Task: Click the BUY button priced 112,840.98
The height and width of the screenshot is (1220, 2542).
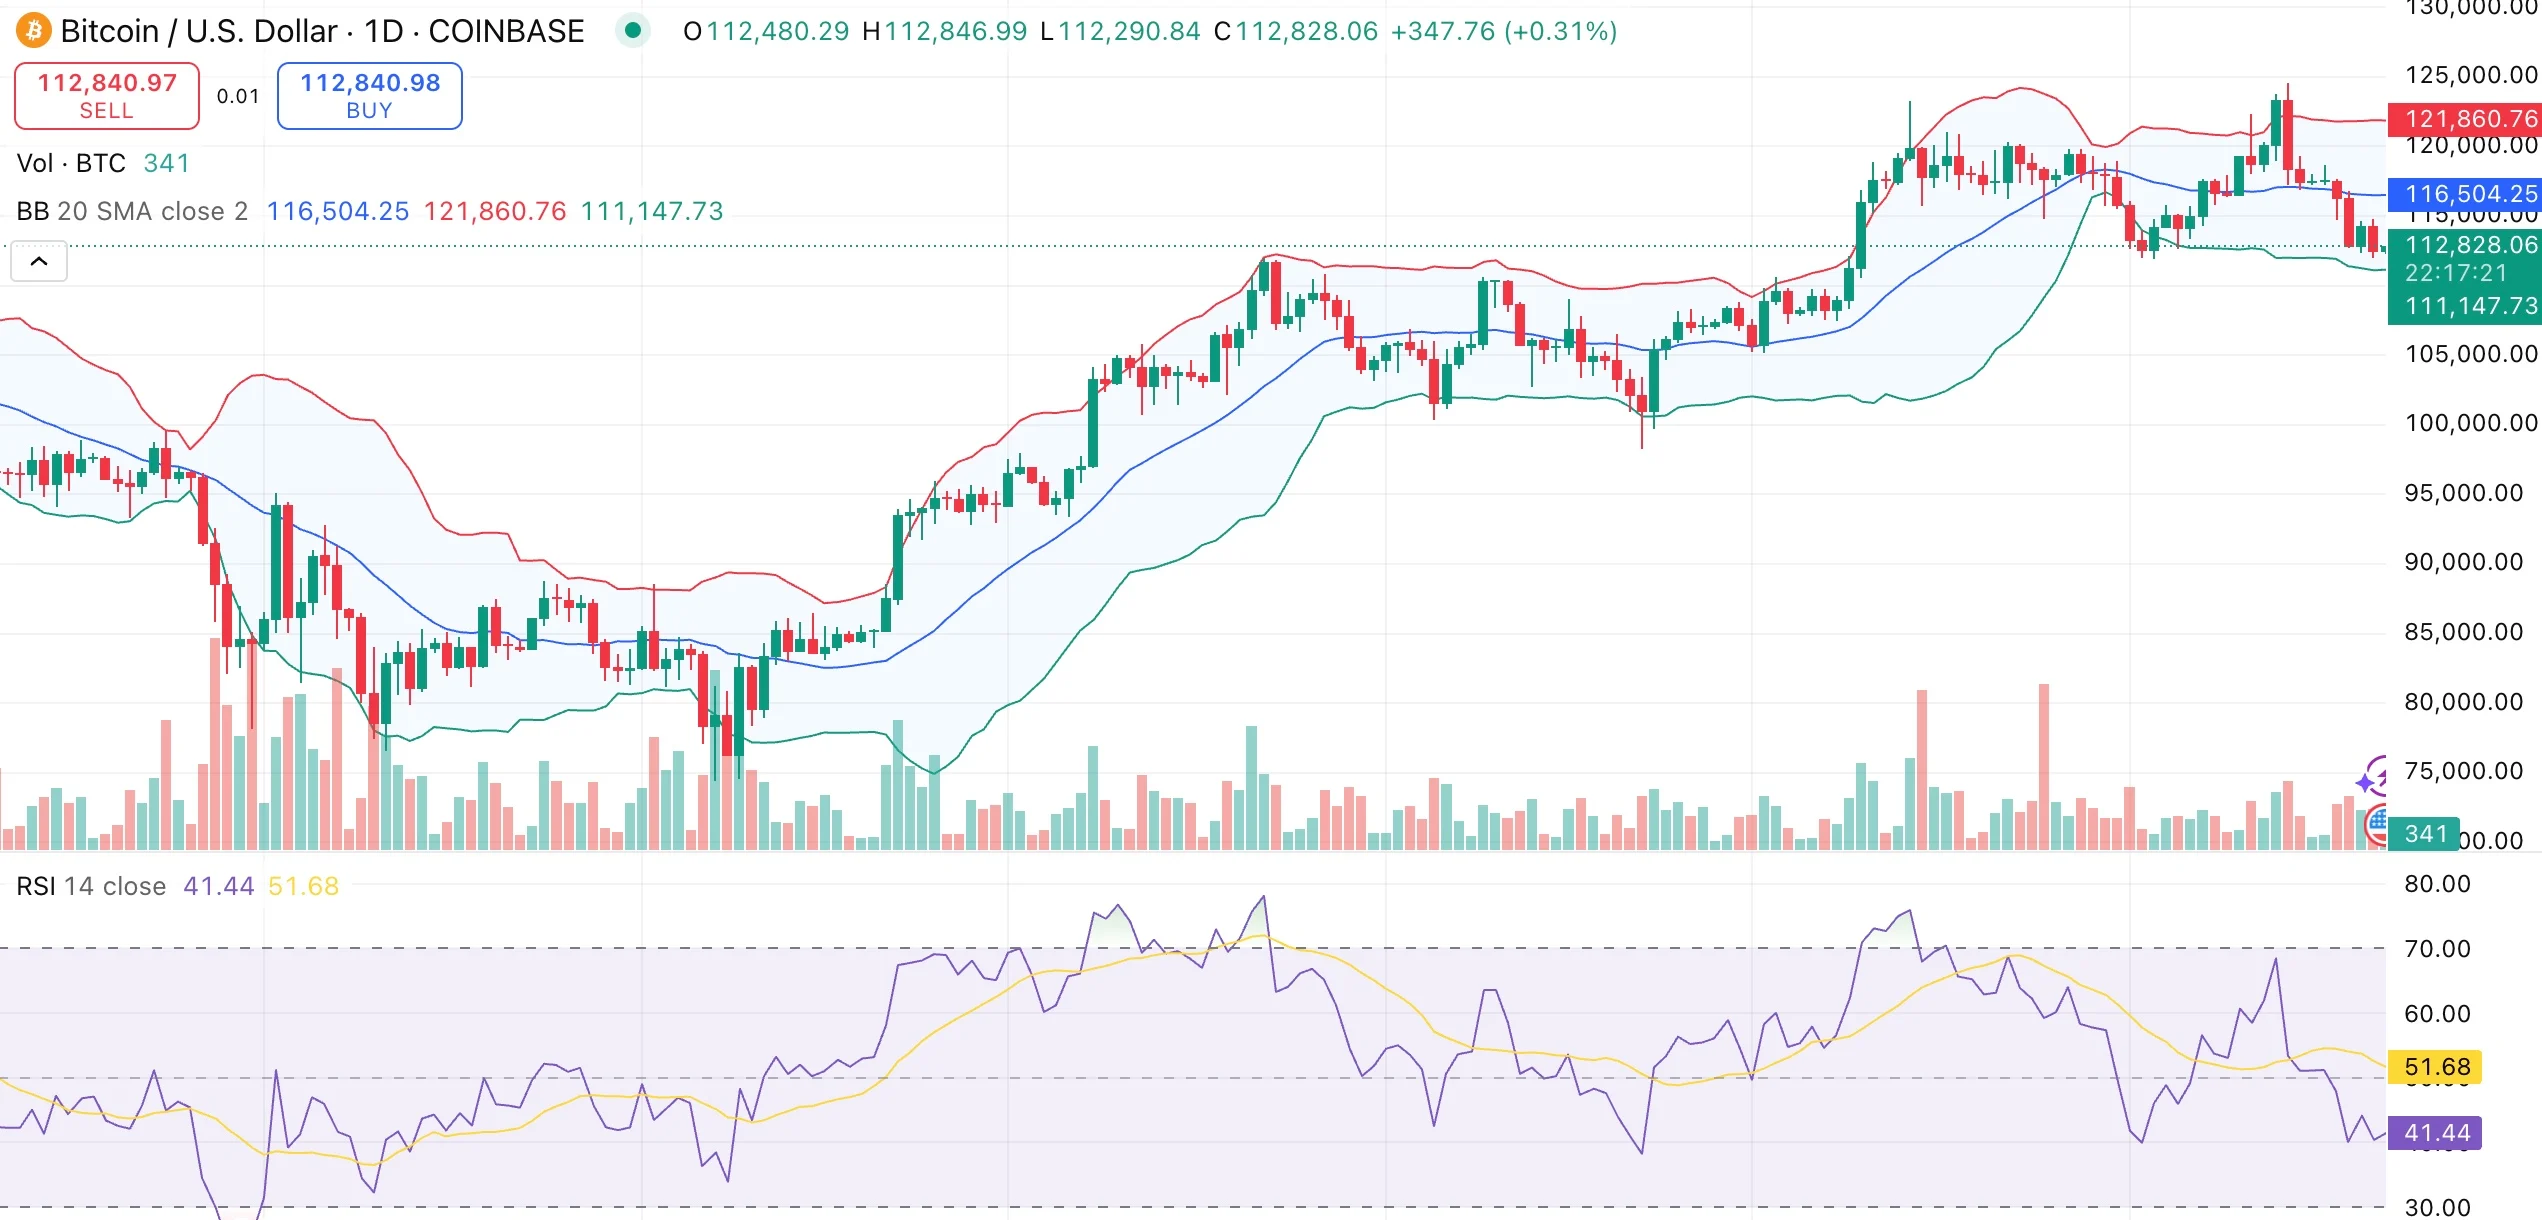Action: click(x=368, y=95)
